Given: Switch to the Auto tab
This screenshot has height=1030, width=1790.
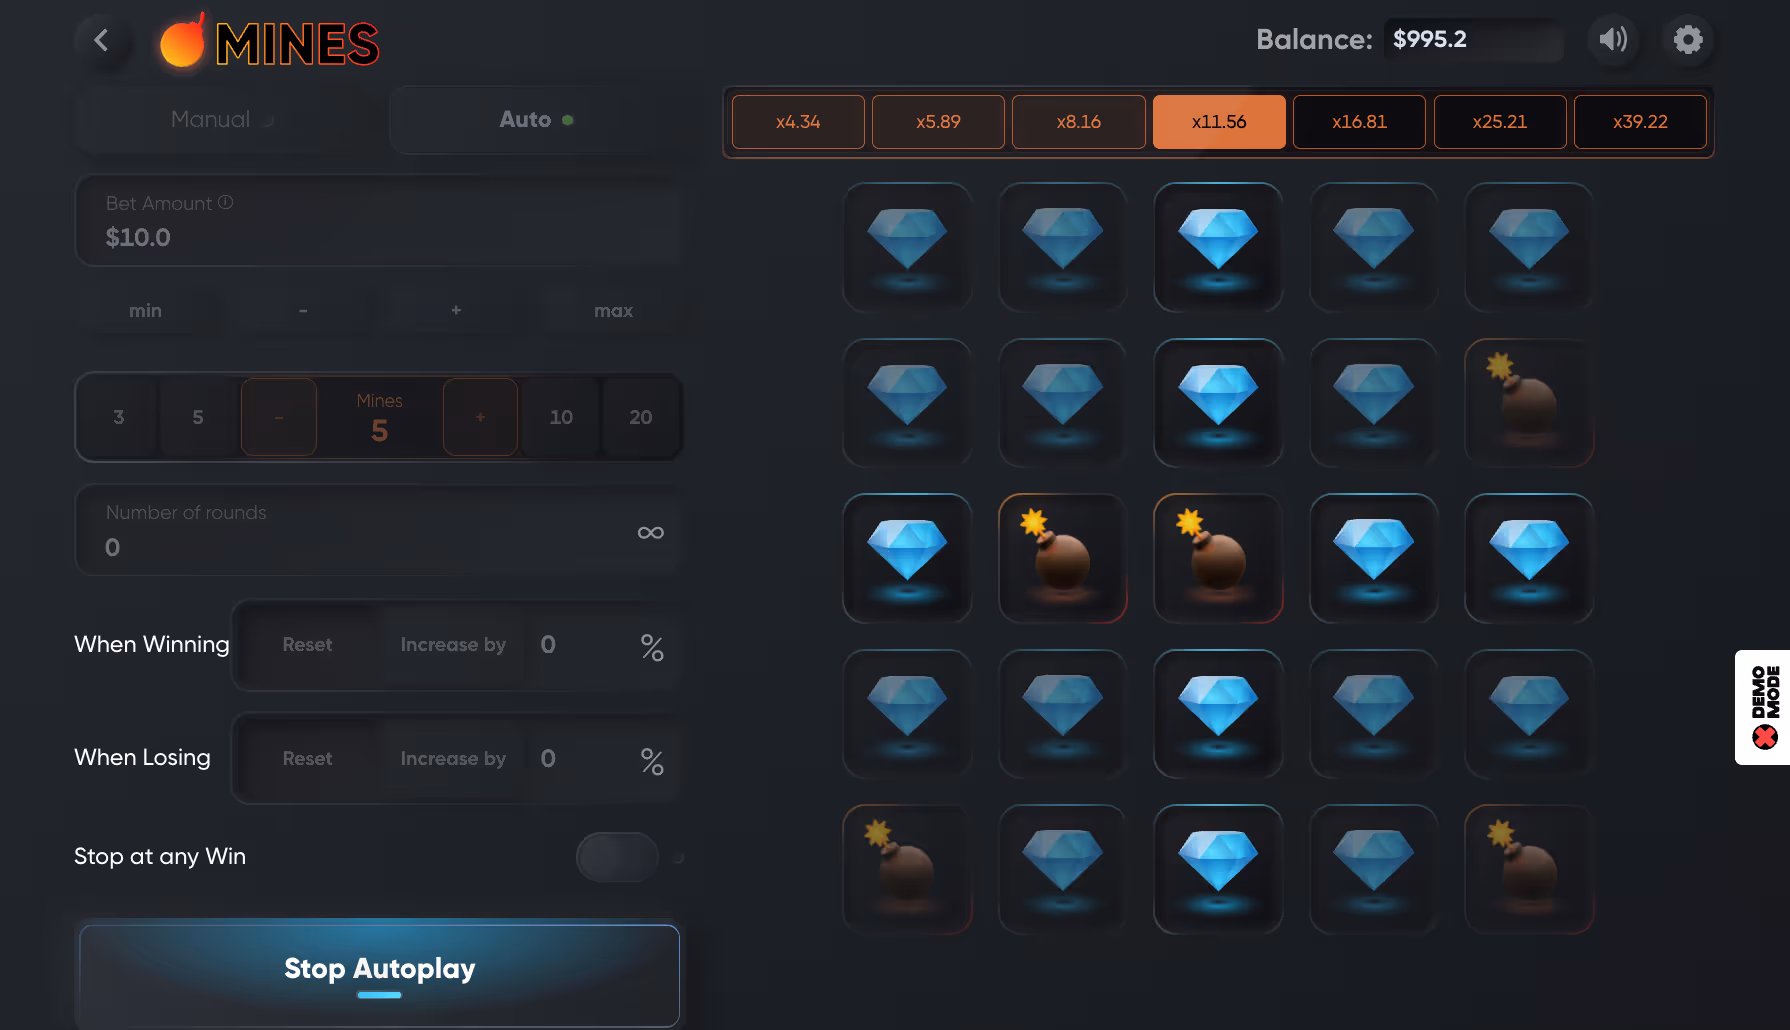Looking at the screenshot, I should click(x=536, y=120).
